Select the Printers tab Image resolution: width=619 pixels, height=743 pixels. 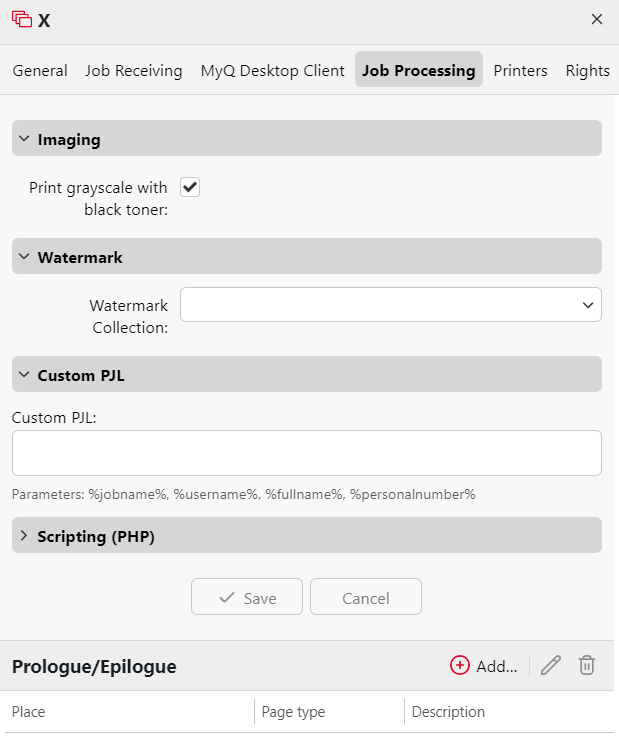pos(520,71)
